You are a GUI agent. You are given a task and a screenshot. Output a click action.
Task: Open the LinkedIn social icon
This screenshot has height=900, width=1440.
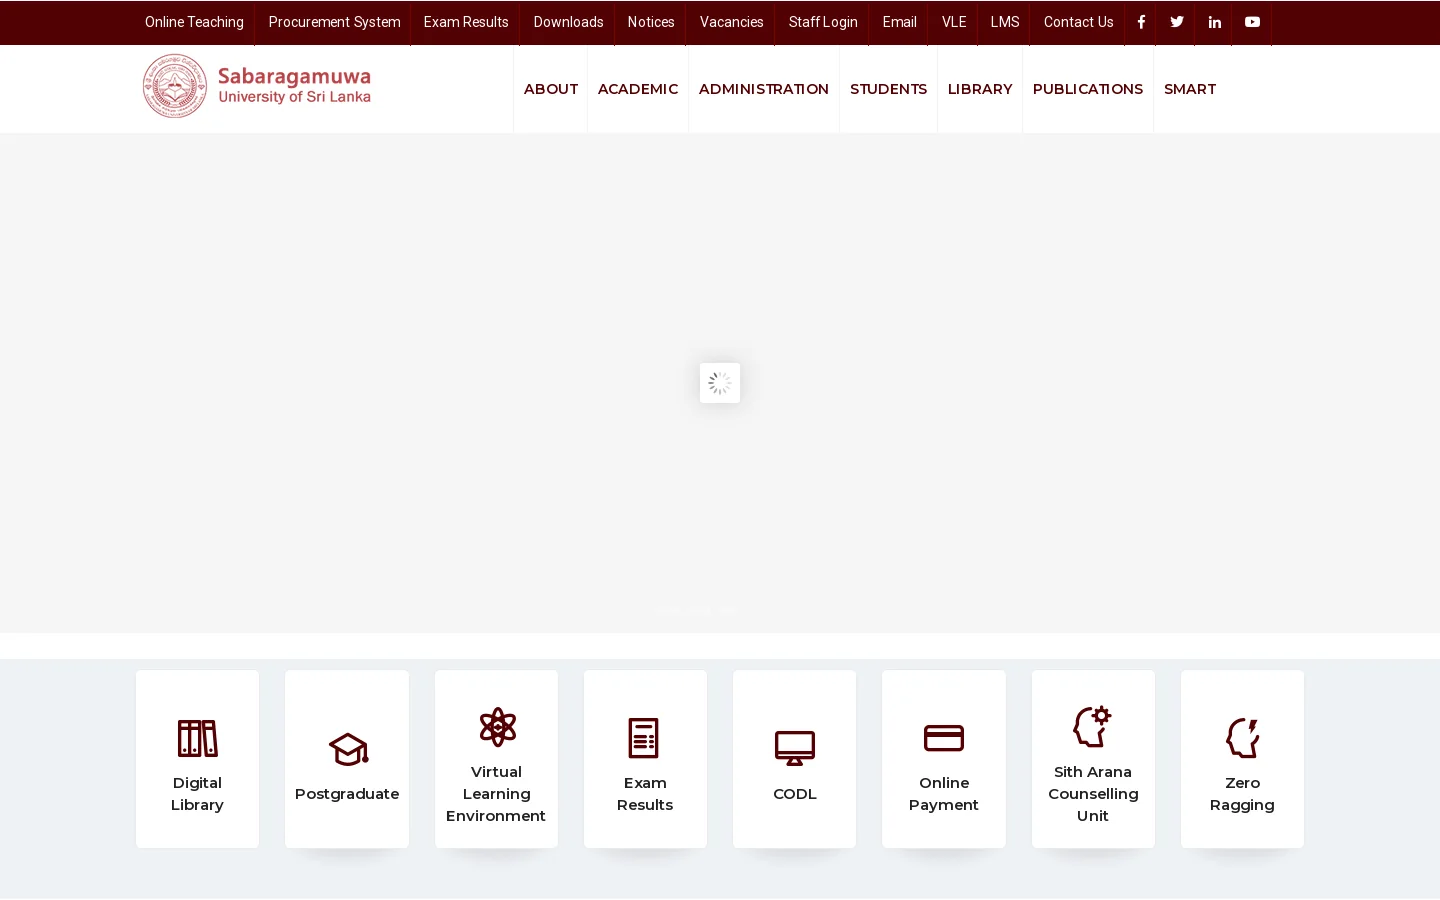[1214, 22]
